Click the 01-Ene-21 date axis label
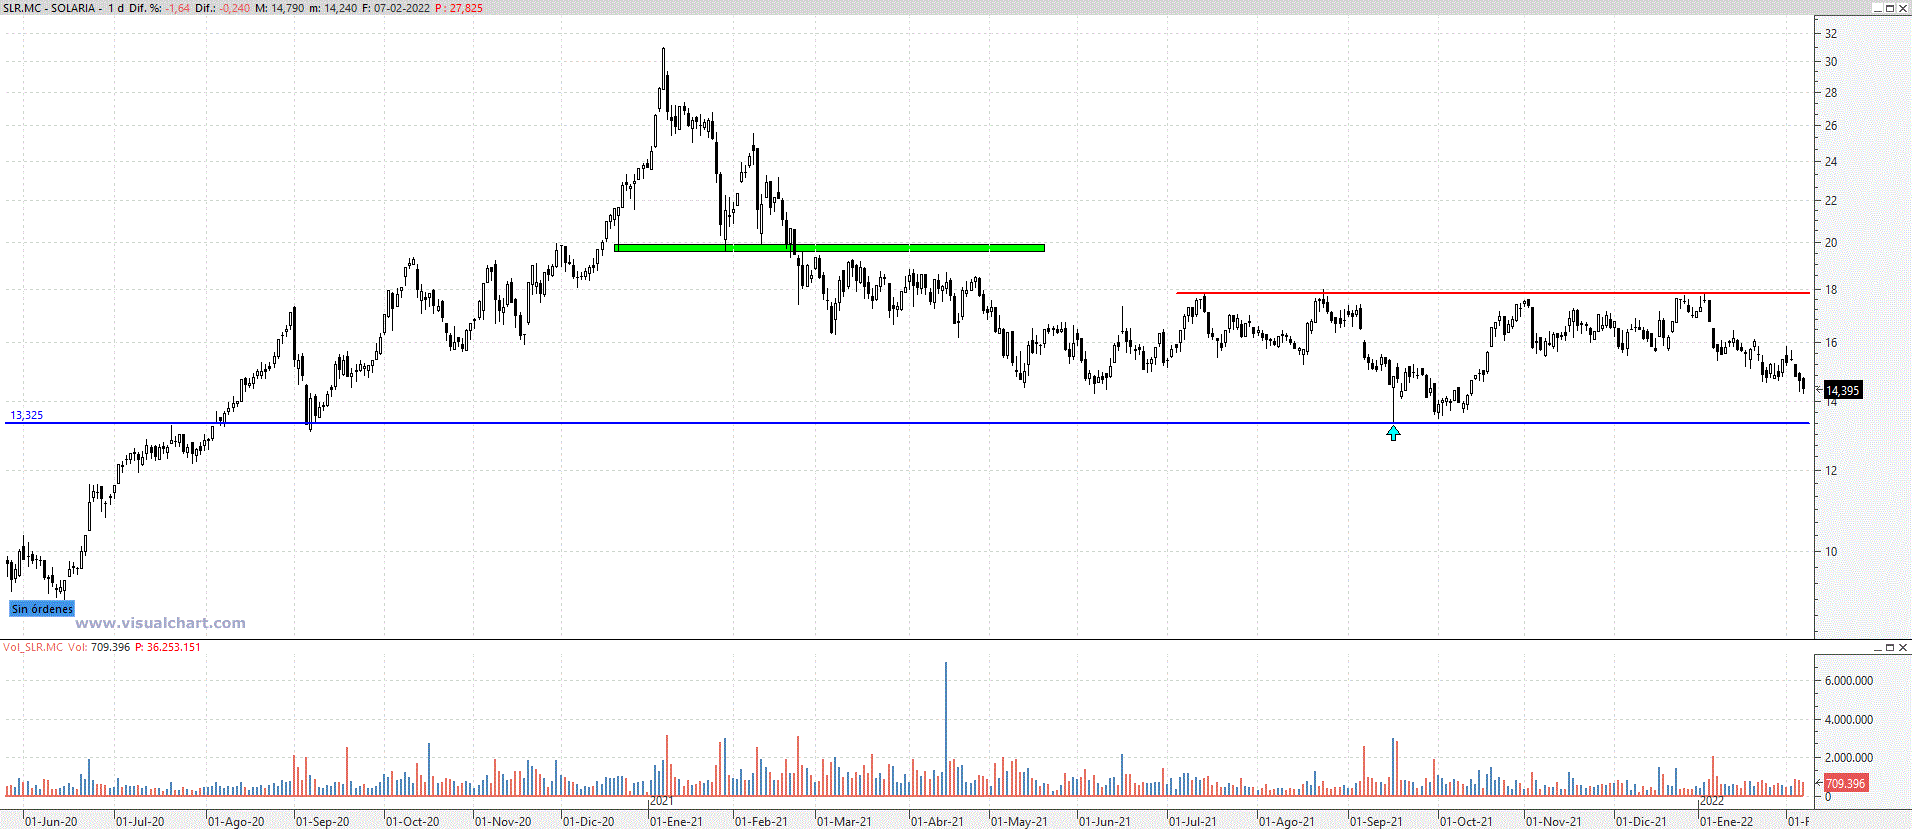Screen dimensions: 1912x829 (677, 822)
